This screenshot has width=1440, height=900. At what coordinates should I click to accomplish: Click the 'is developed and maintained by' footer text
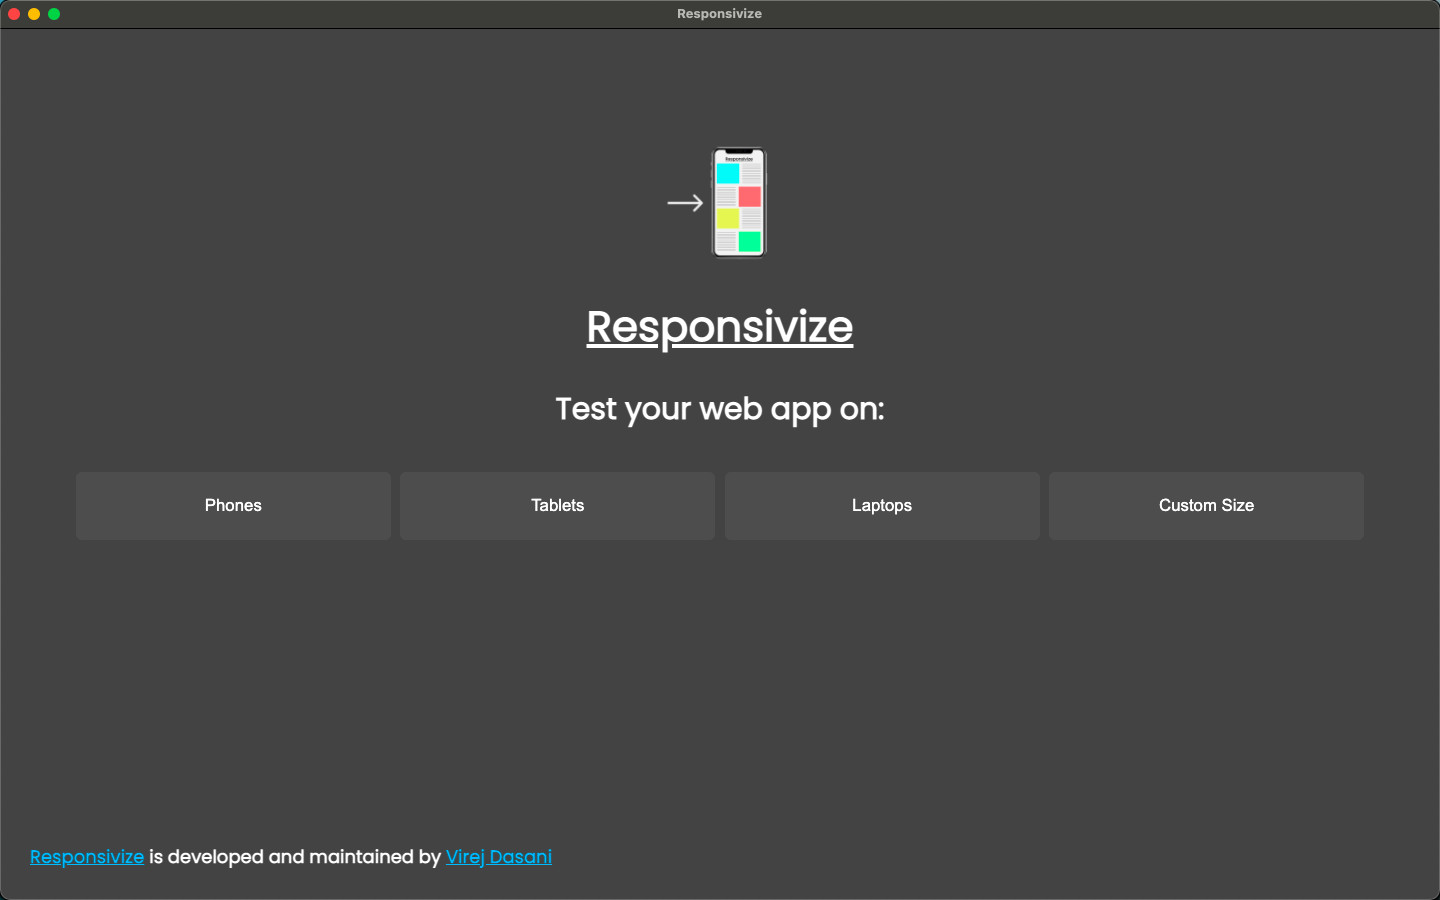tap(295, 857)
